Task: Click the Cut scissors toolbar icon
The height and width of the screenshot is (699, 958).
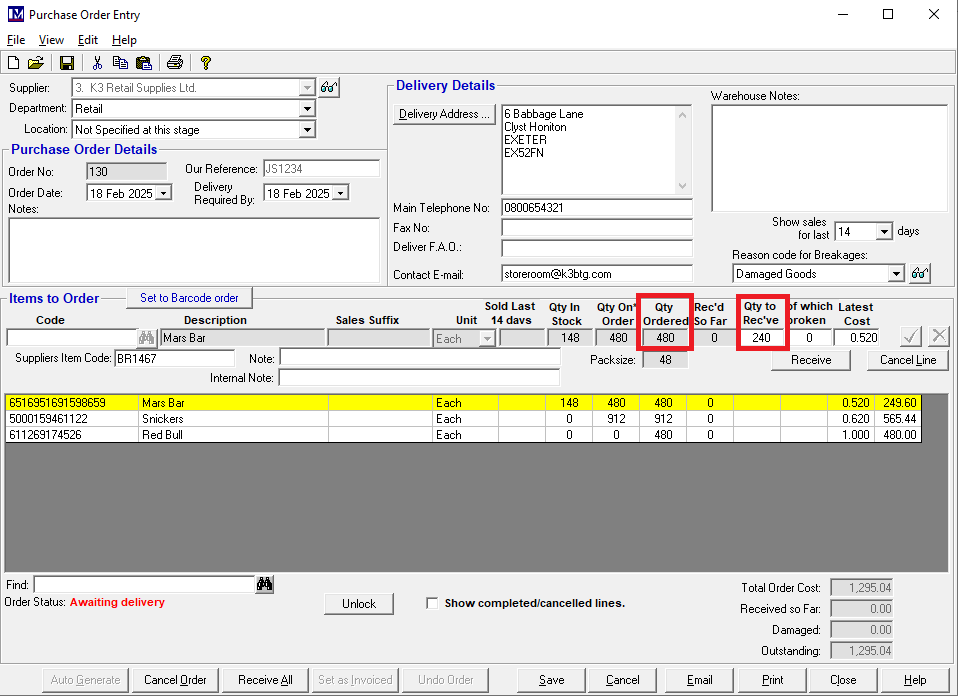Action: [x=98, y=63]
